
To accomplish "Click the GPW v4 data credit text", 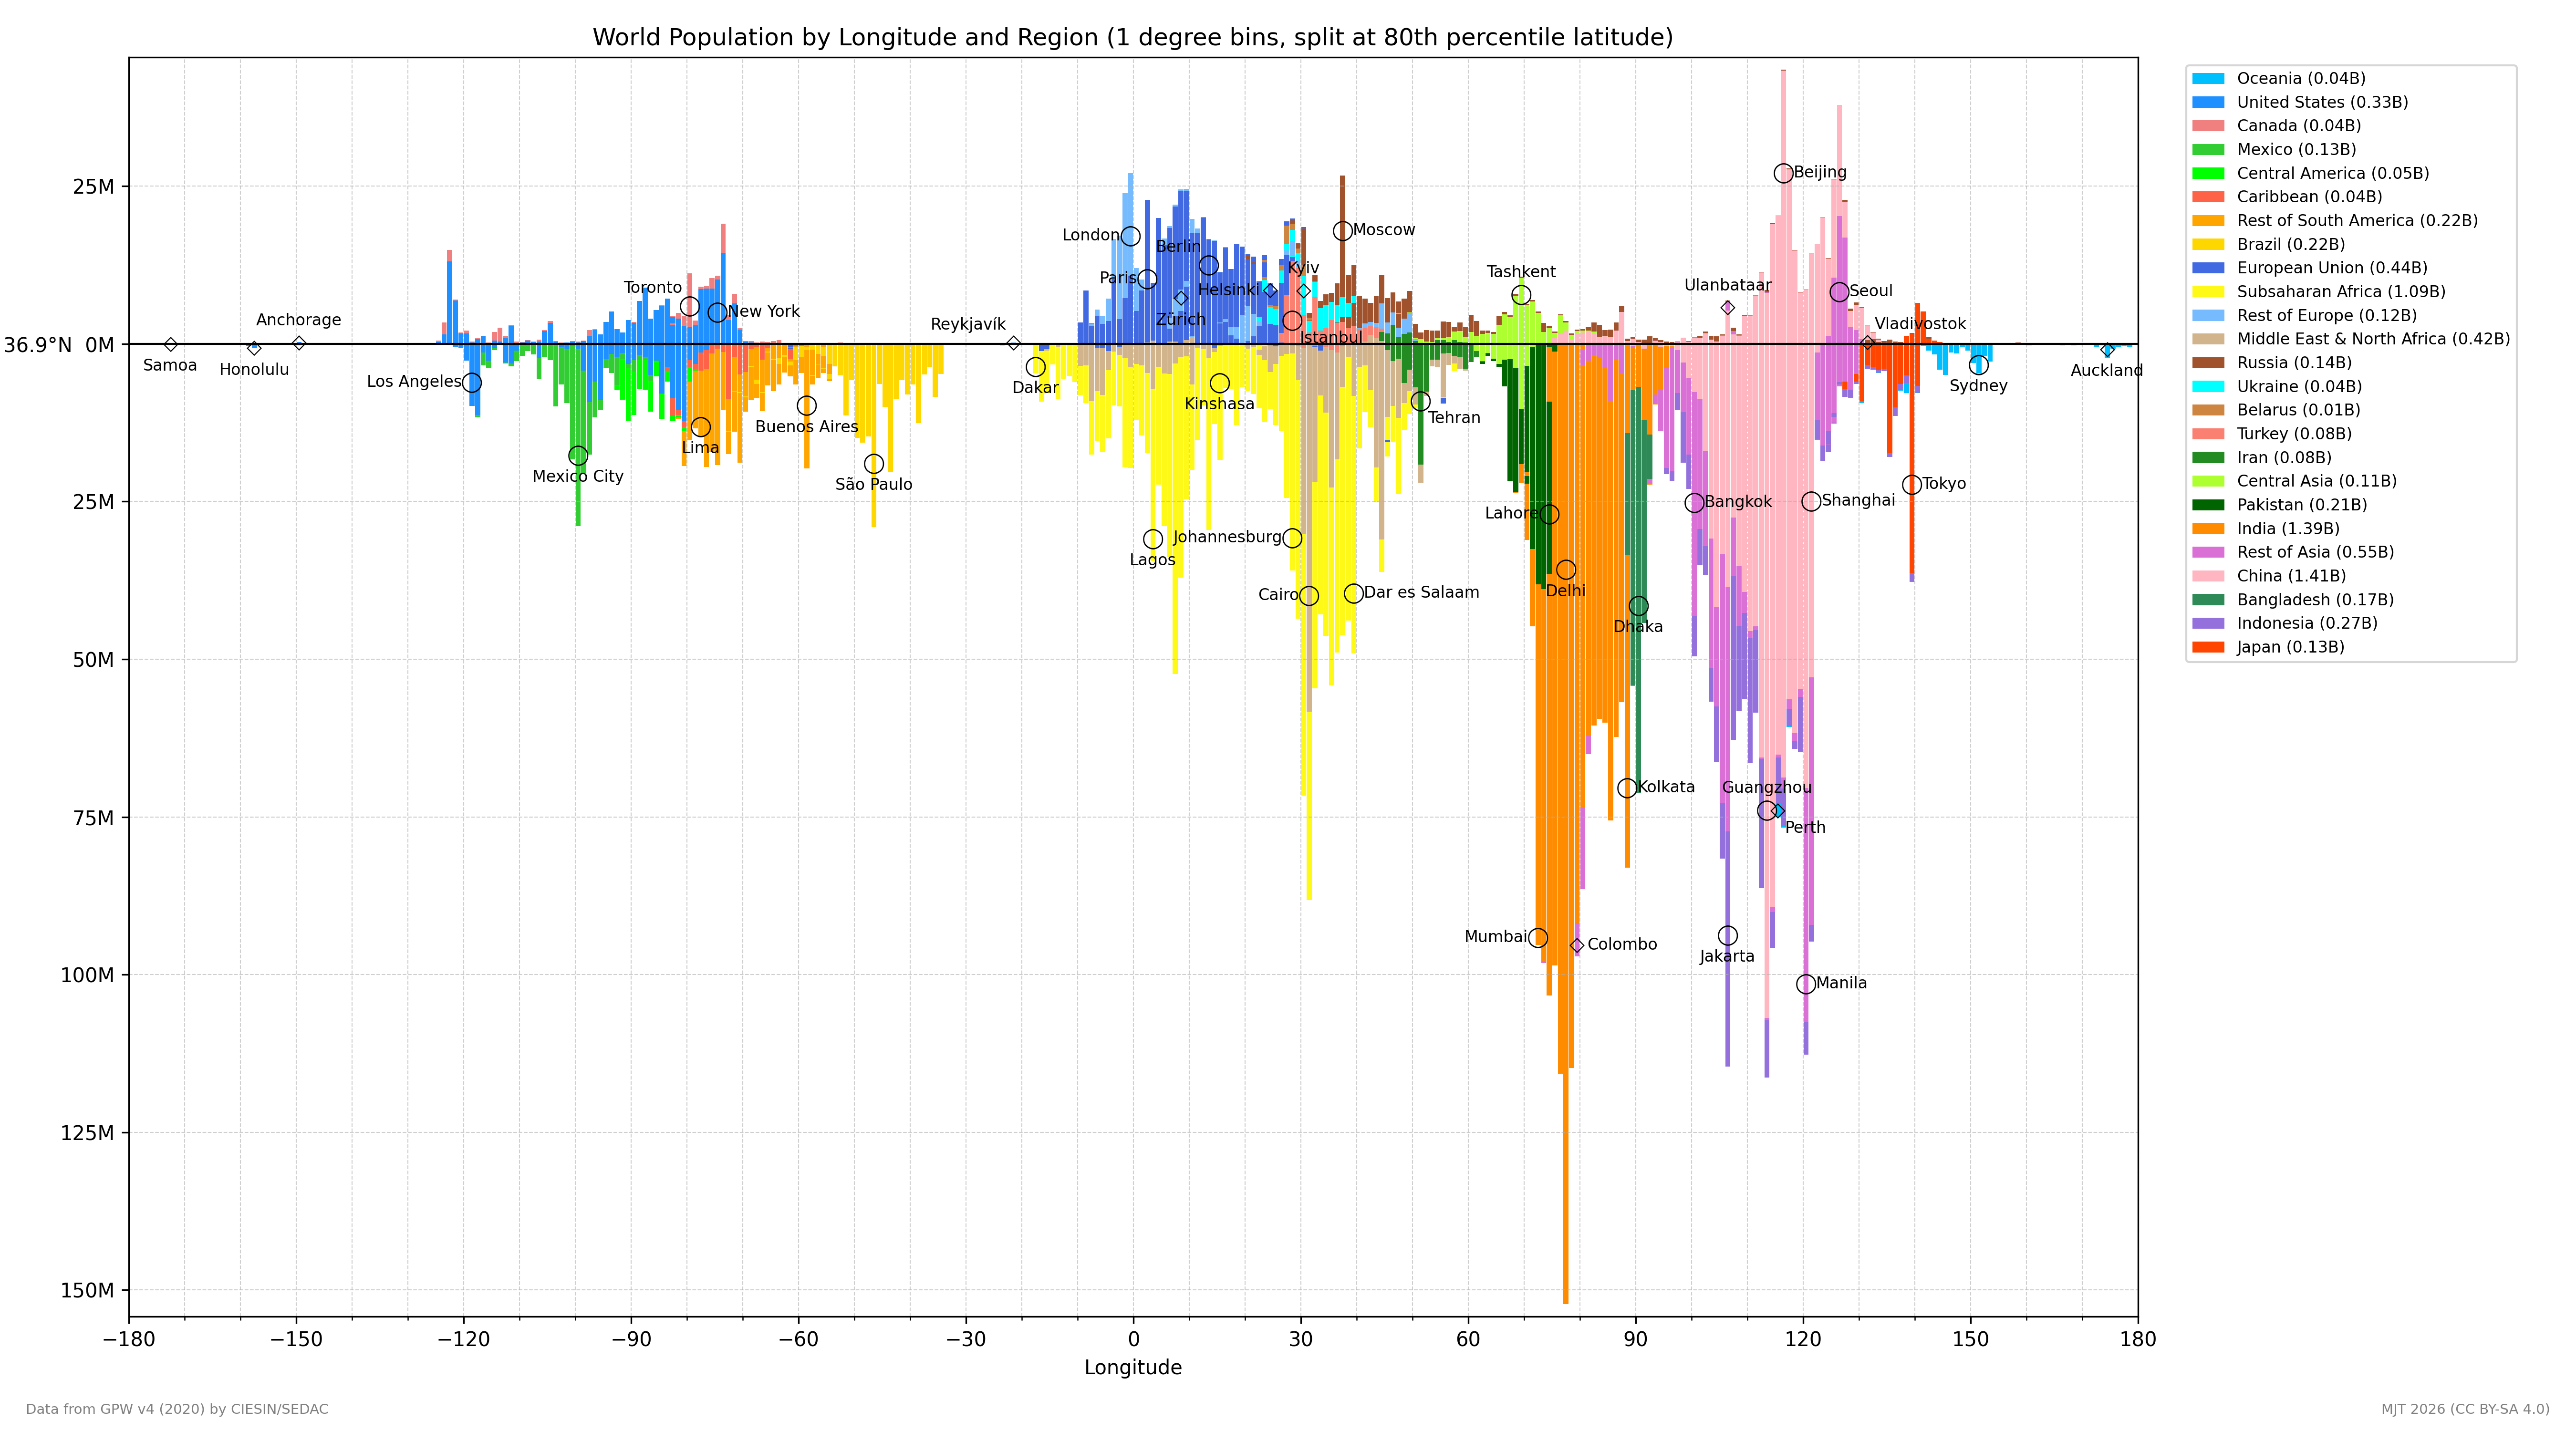I will [x=177, y=1409].
